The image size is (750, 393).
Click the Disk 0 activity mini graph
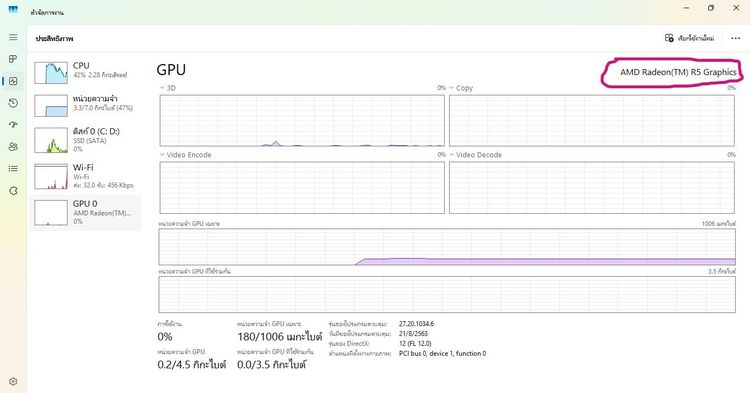(51, 141)
